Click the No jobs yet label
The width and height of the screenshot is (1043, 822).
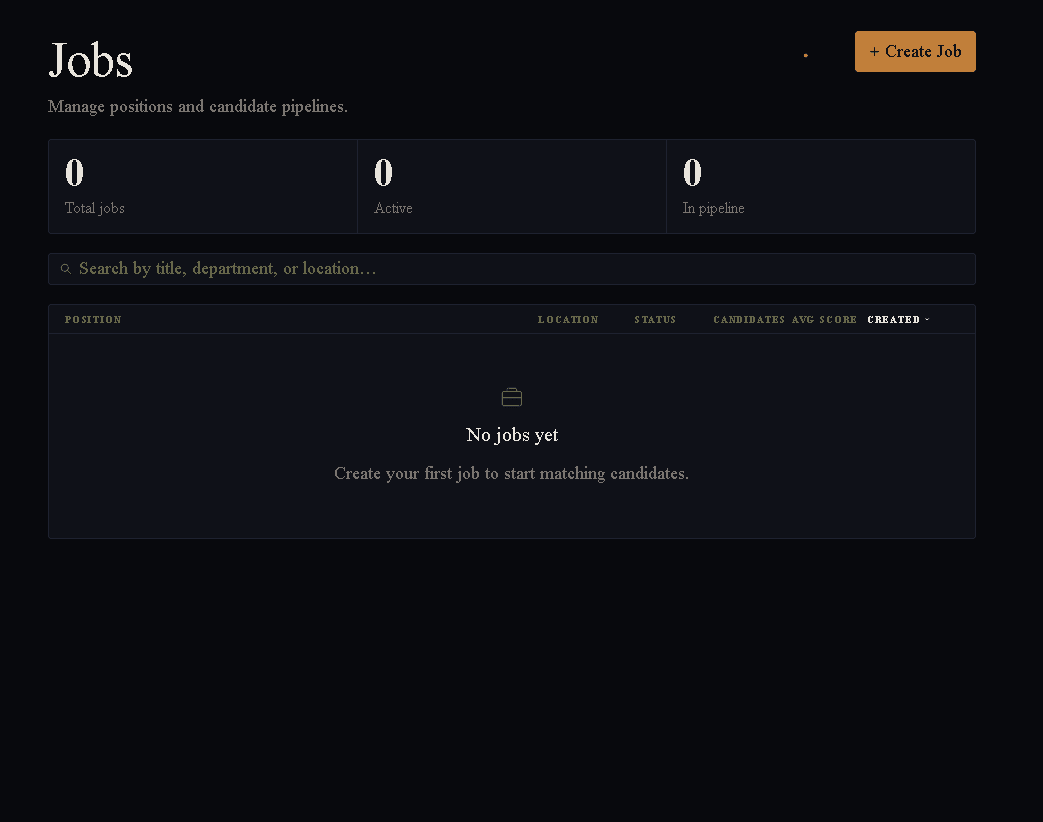tap(512, 435)
